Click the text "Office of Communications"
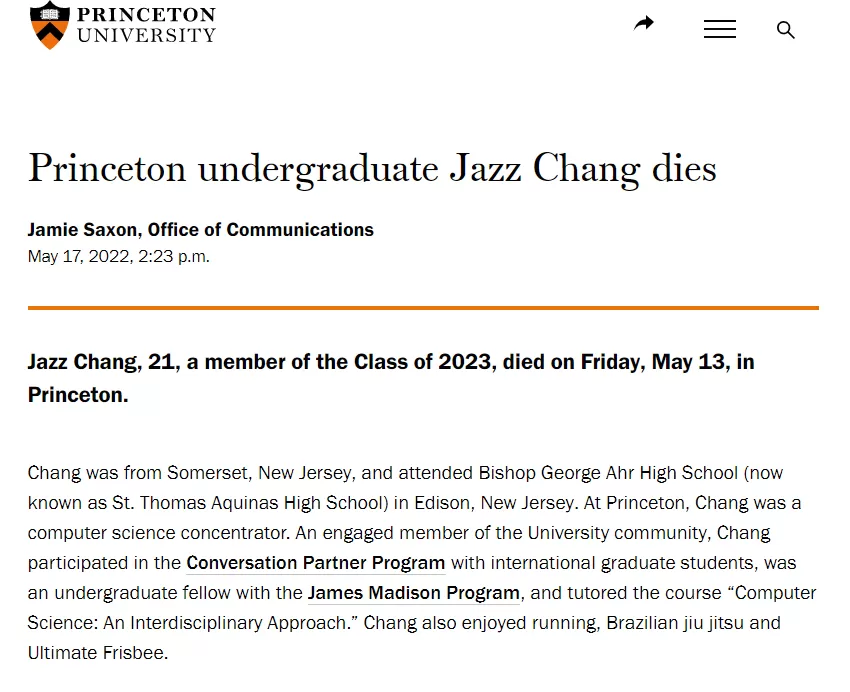Viewport: 850px width, 692px height. pos(261,230)
